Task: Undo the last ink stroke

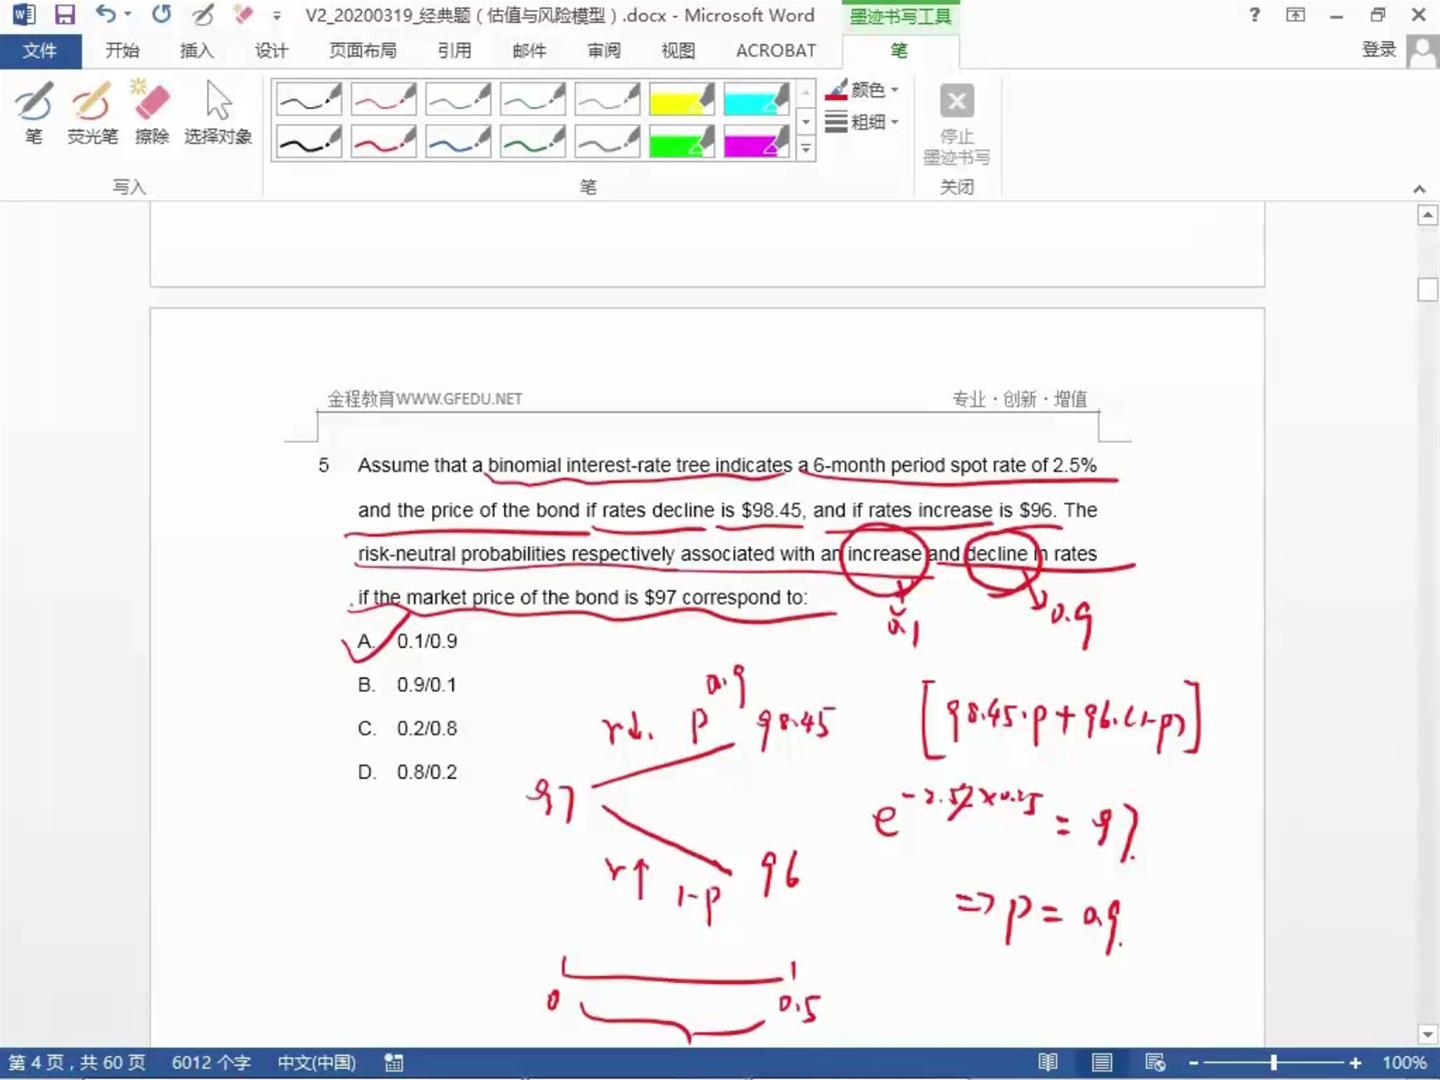Action: tap(105, 14)
